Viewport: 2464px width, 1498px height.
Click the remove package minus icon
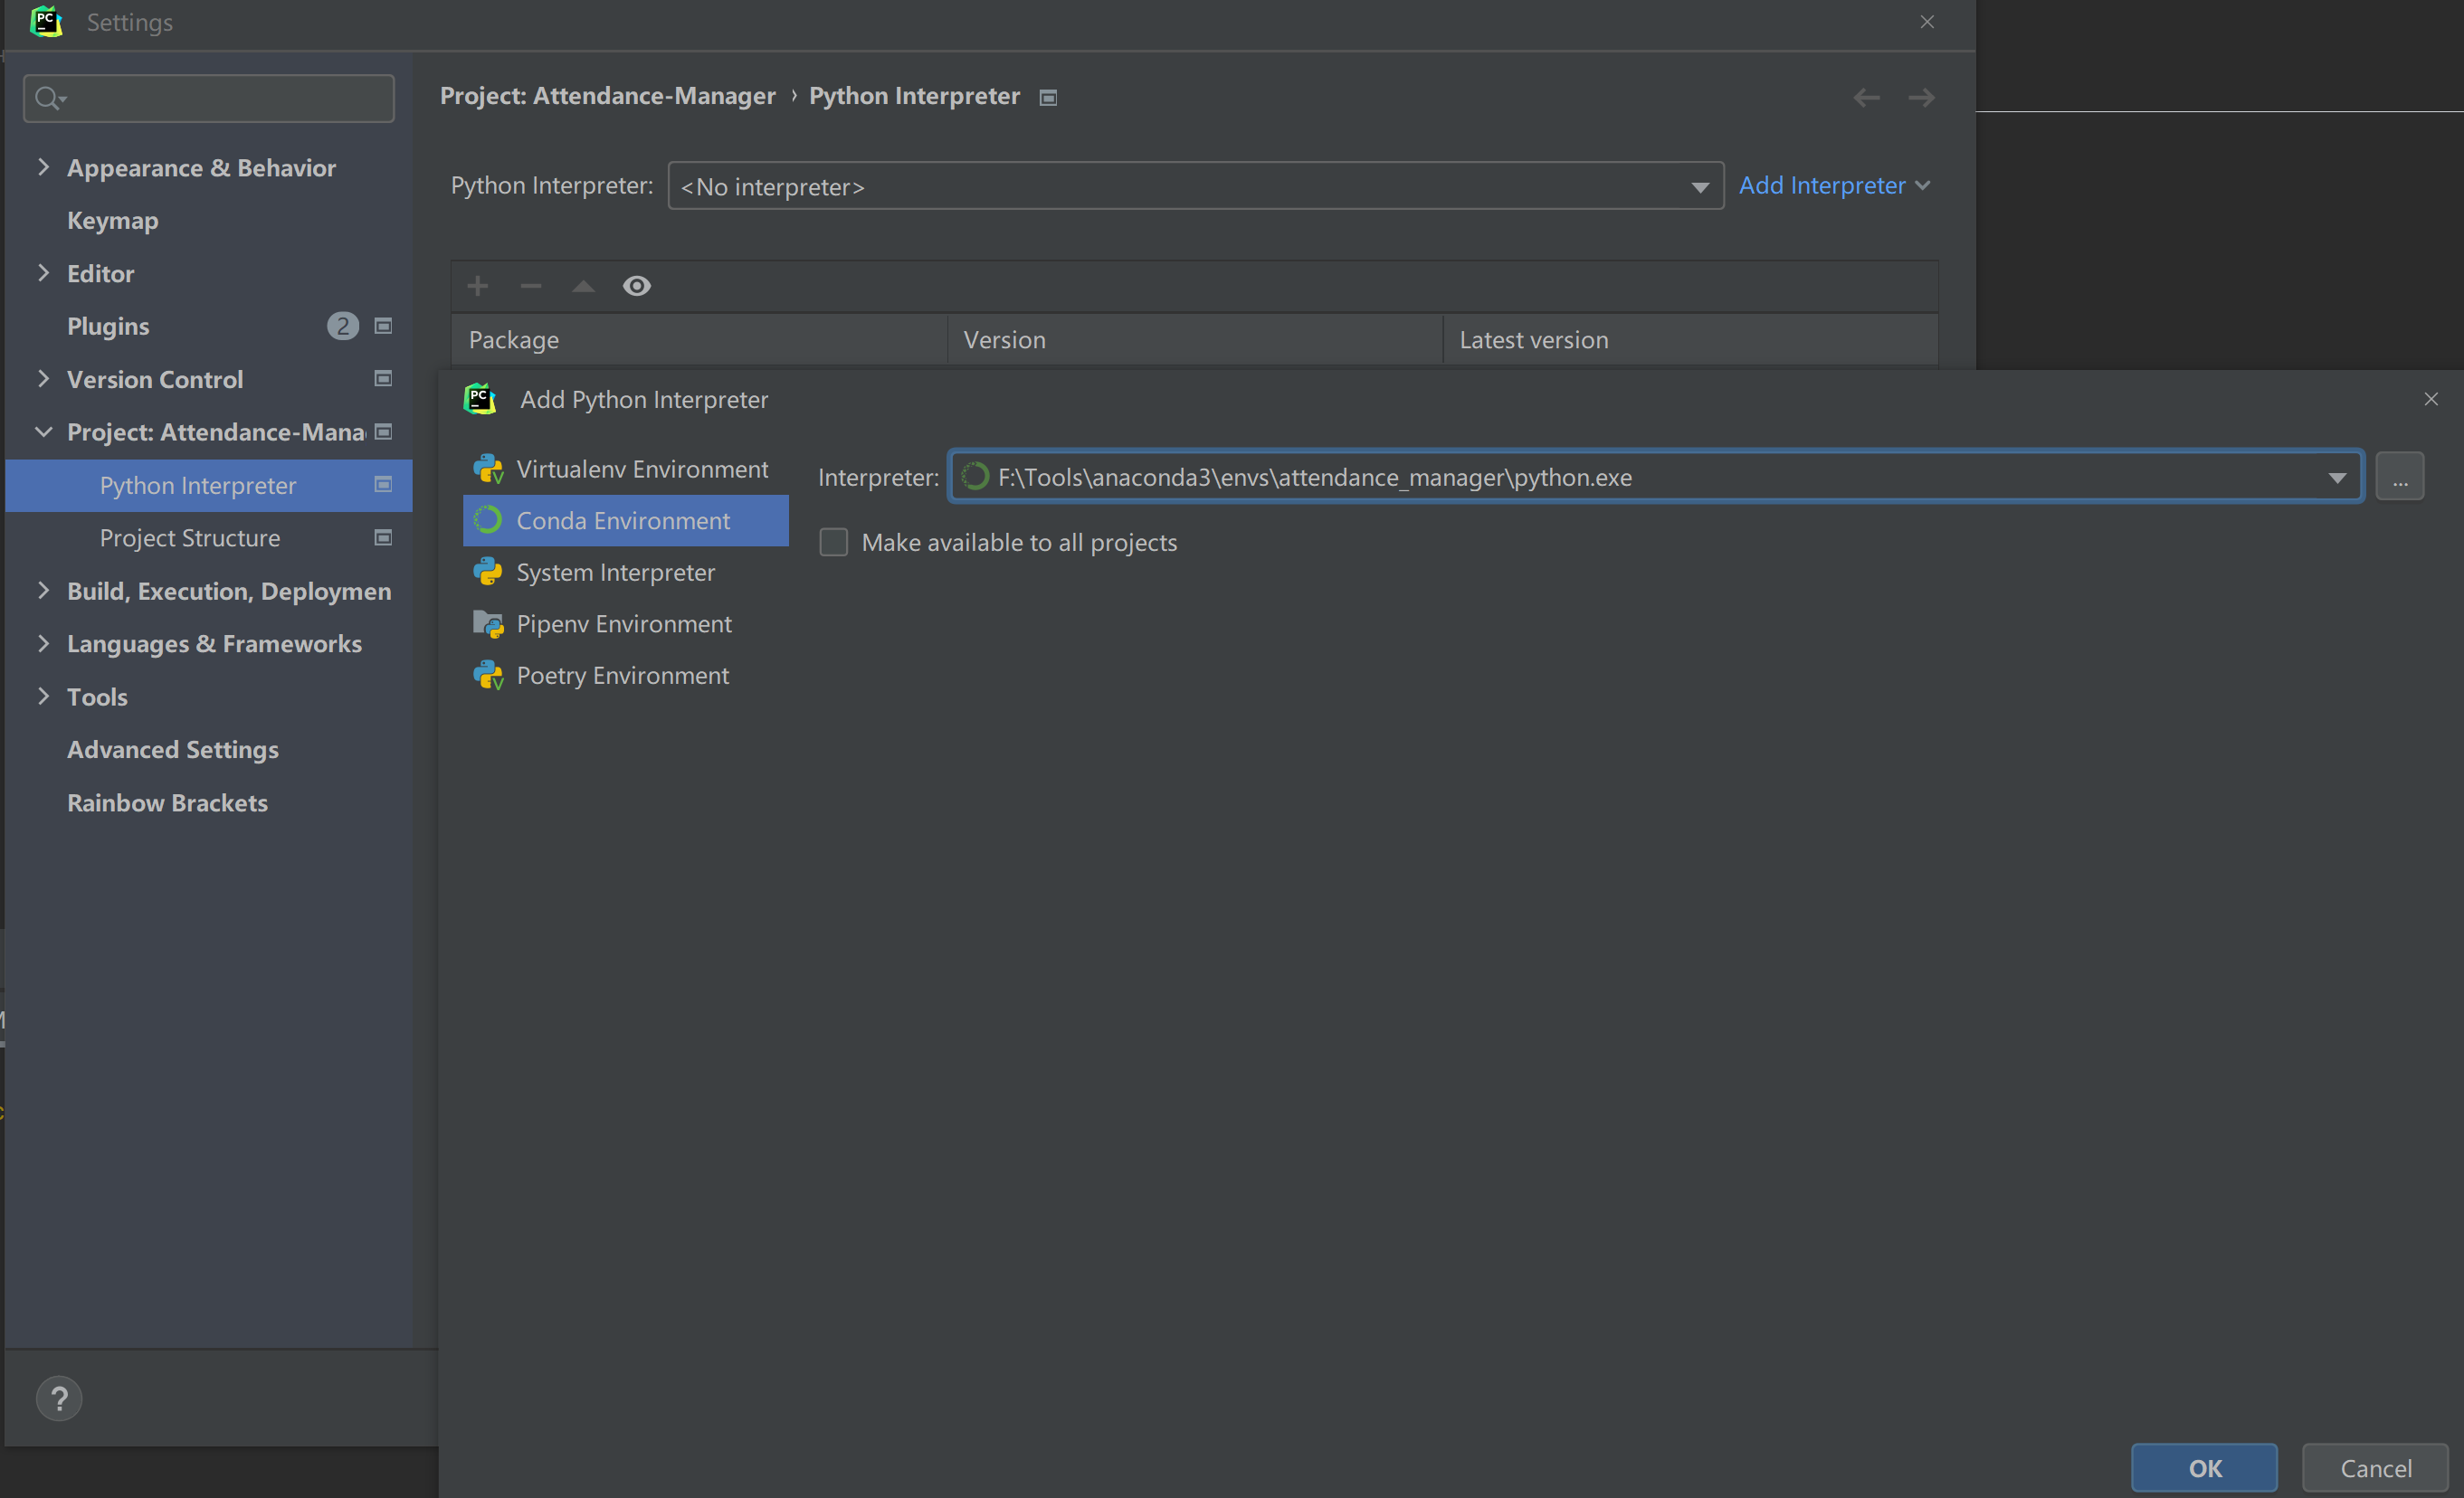(x=531, y=286)
